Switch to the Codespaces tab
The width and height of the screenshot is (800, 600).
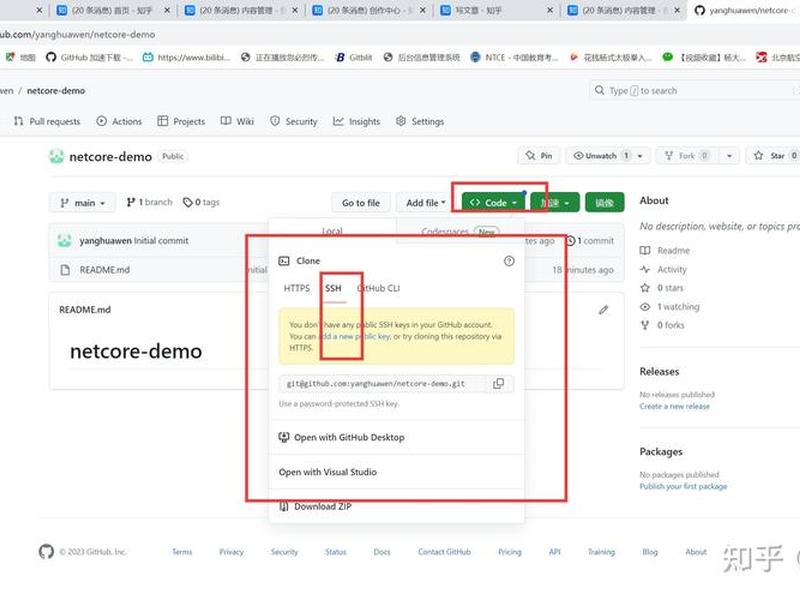(460, 232)
